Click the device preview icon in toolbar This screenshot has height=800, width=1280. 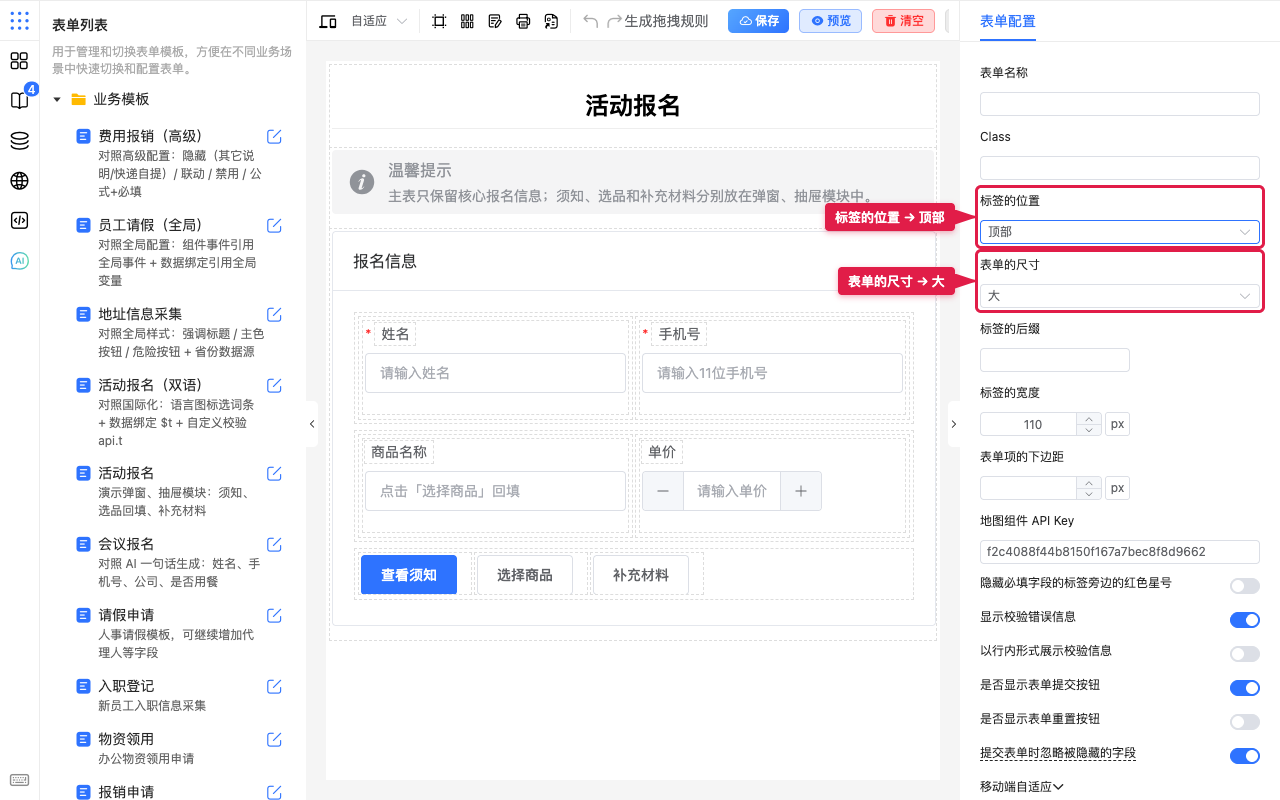327,21
